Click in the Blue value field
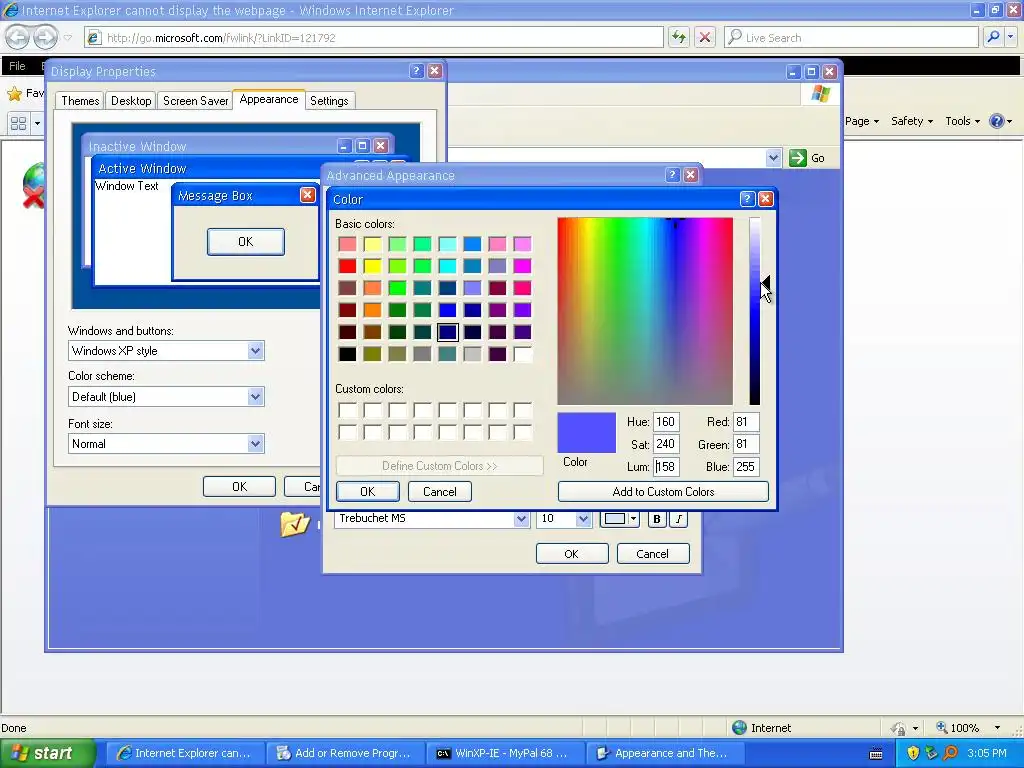Image resolution: width=1024 pixels, height=768 pixels. click(x=746, y=467)
